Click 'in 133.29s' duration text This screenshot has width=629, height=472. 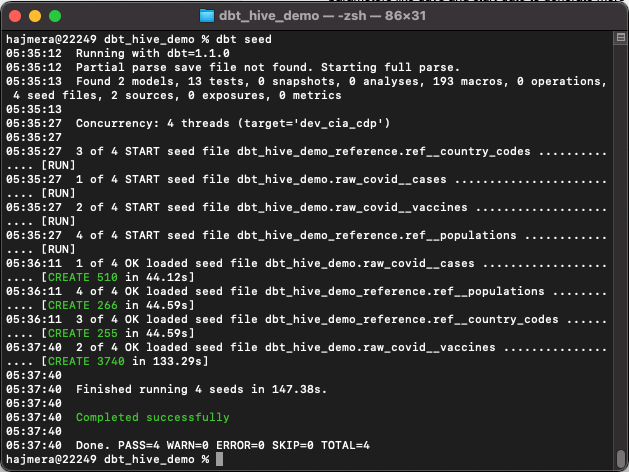point(166,362)
